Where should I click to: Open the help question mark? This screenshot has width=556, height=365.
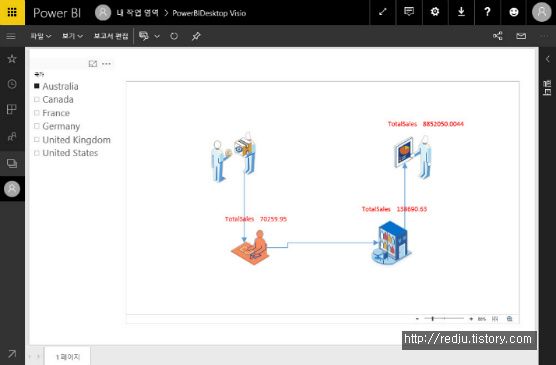(487, 12)
